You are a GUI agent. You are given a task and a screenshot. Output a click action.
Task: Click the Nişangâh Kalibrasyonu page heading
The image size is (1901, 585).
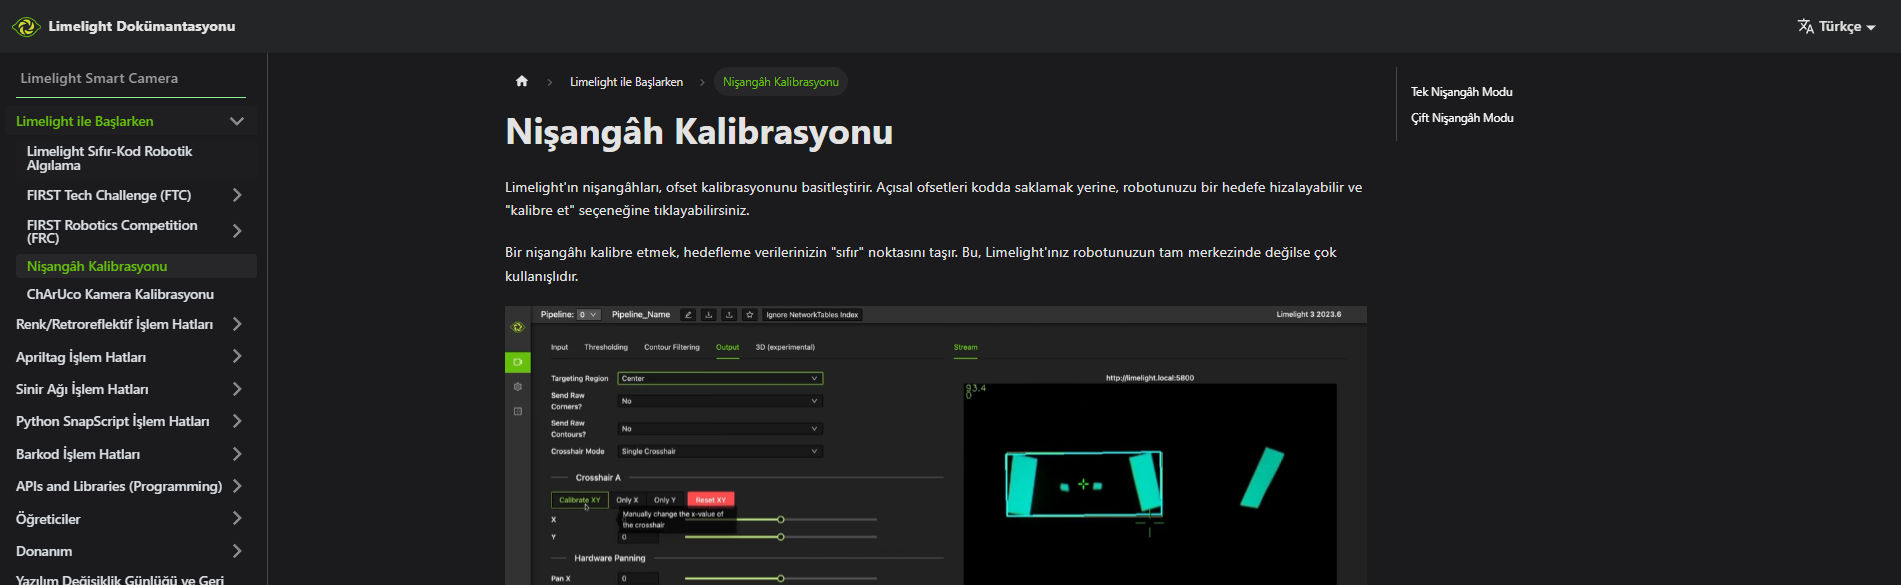[699, 132]
